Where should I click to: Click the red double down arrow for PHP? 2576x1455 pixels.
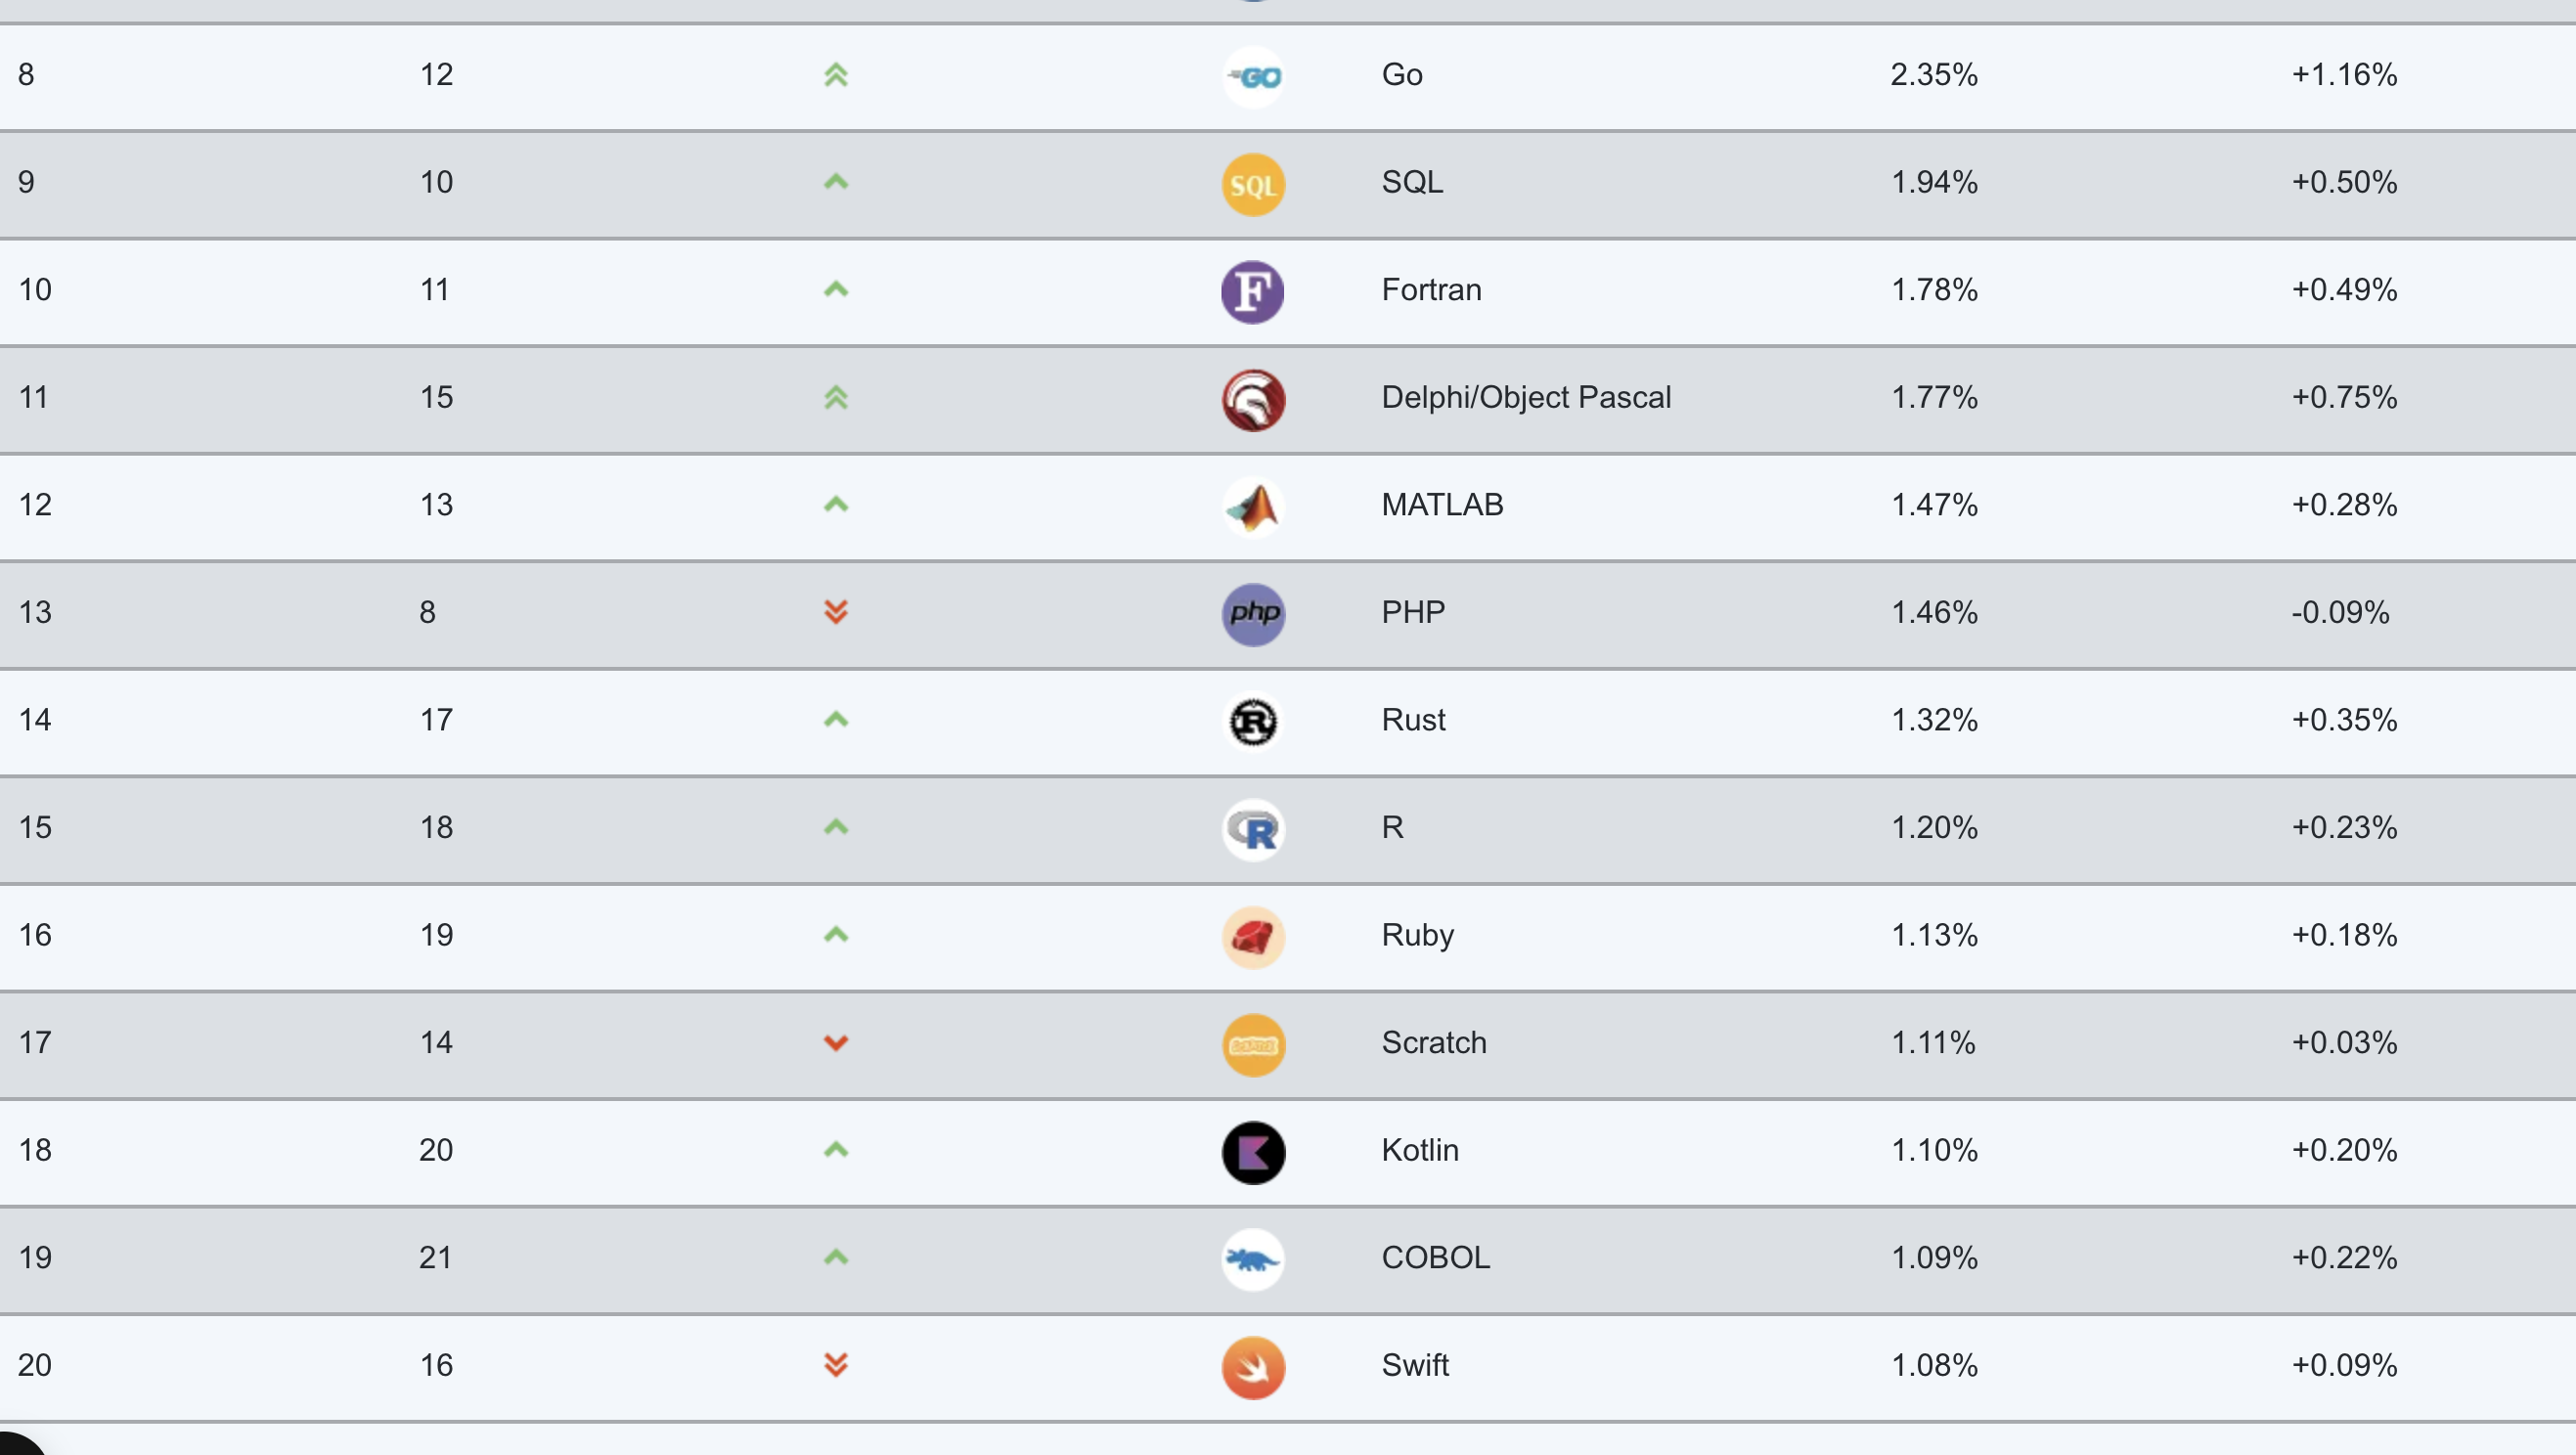pyautogui.click(x=836, y=612)
